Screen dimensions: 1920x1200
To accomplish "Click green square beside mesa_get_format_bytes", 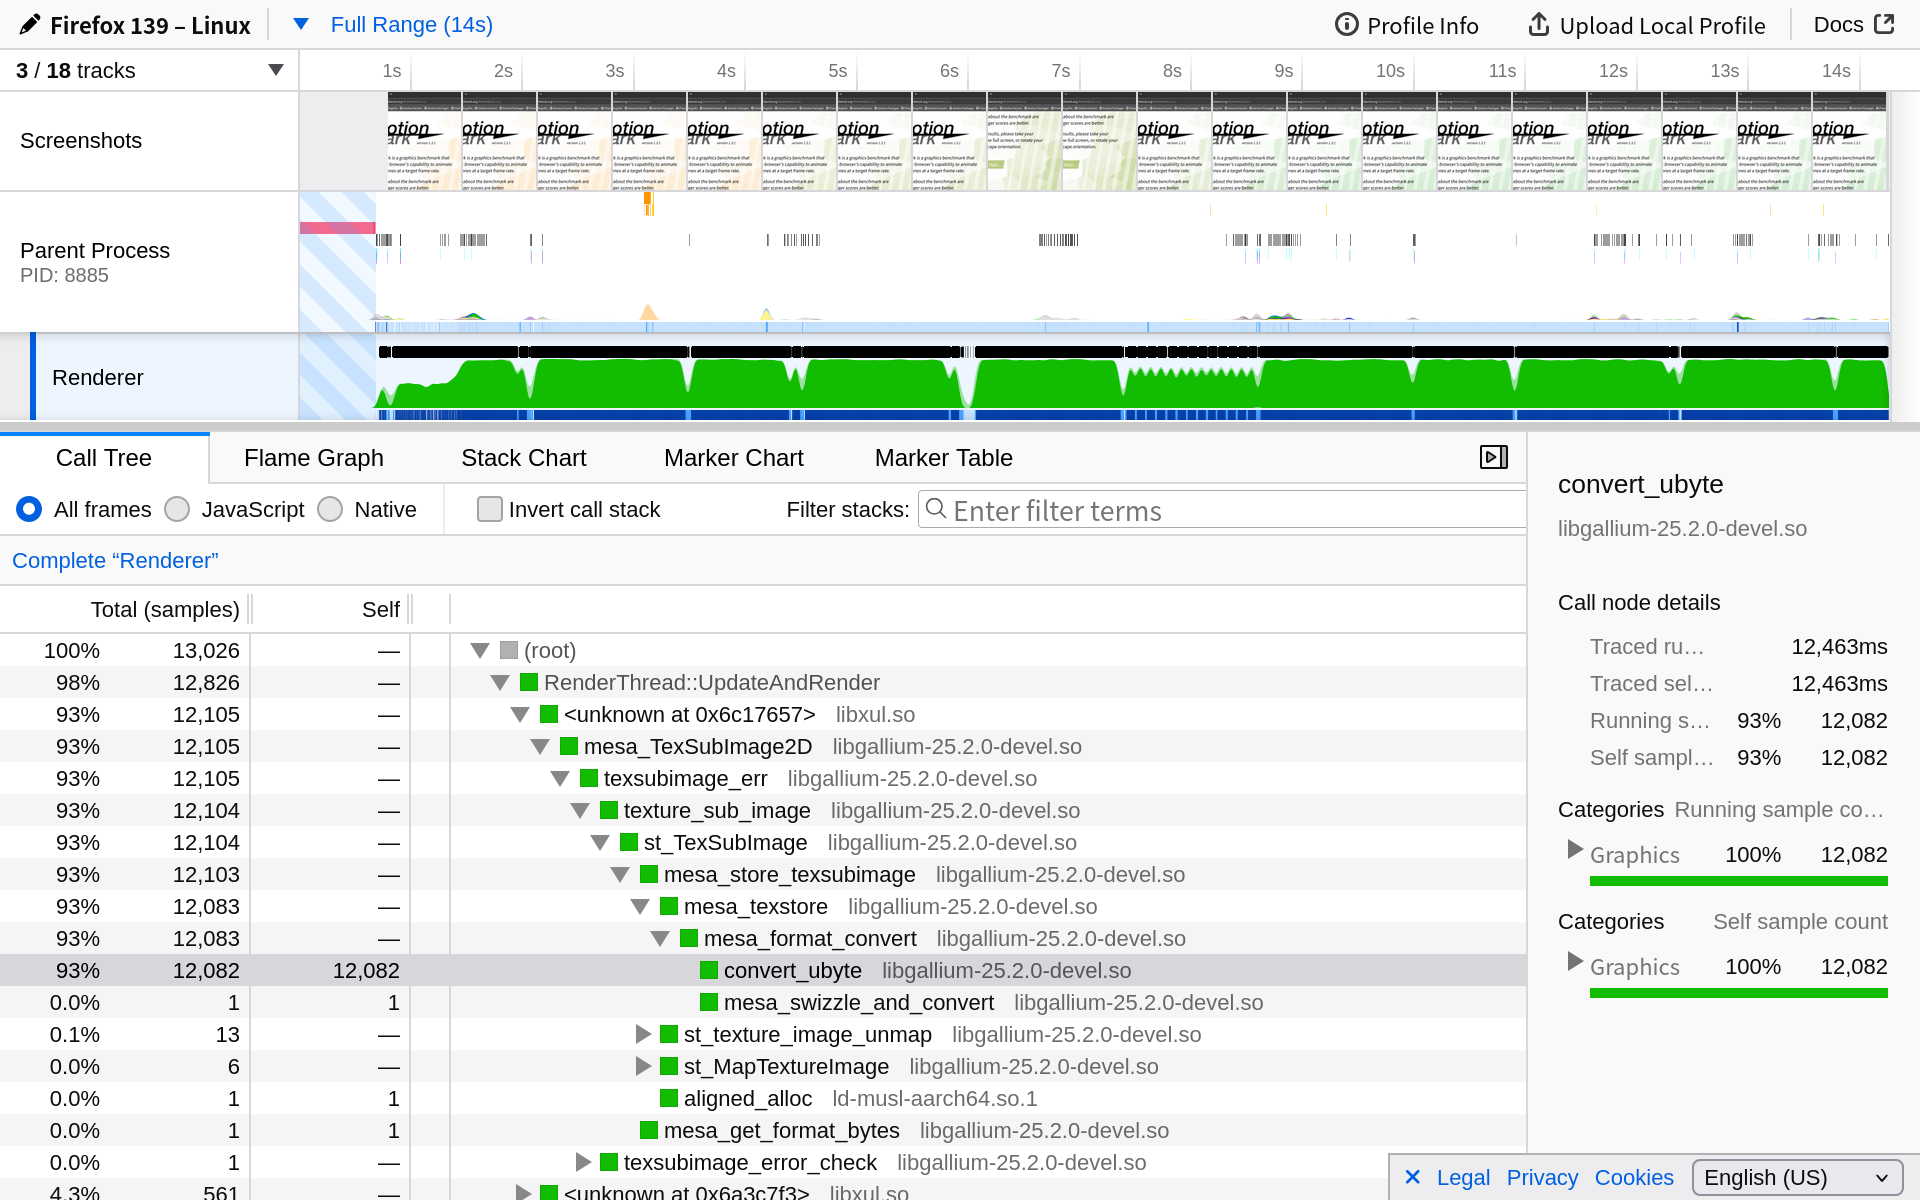I will point(649,1130).
